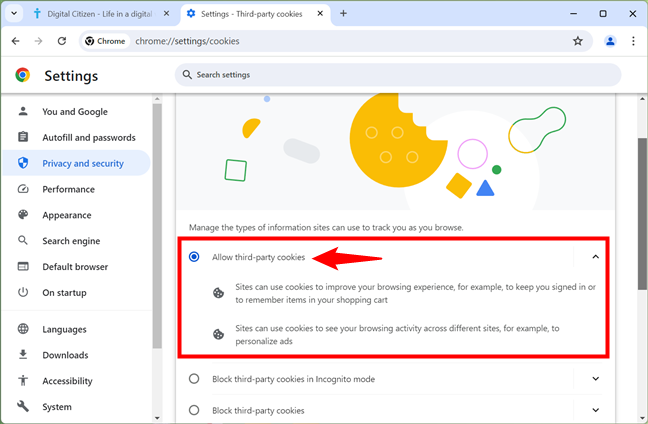Click the back navigation arrow
648x424 pixels.
(x=15, y=41)
